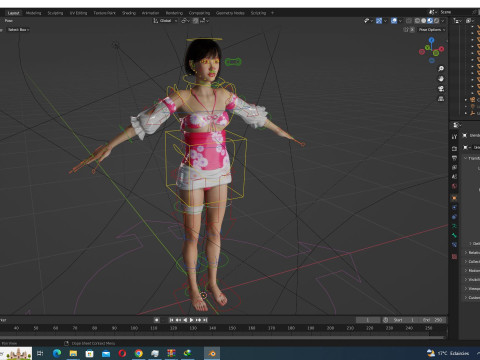Click the blue Z axis on navigation gizmo
Image resolution: width=480 pixels, height=360 pixels.
click(432, 40)
